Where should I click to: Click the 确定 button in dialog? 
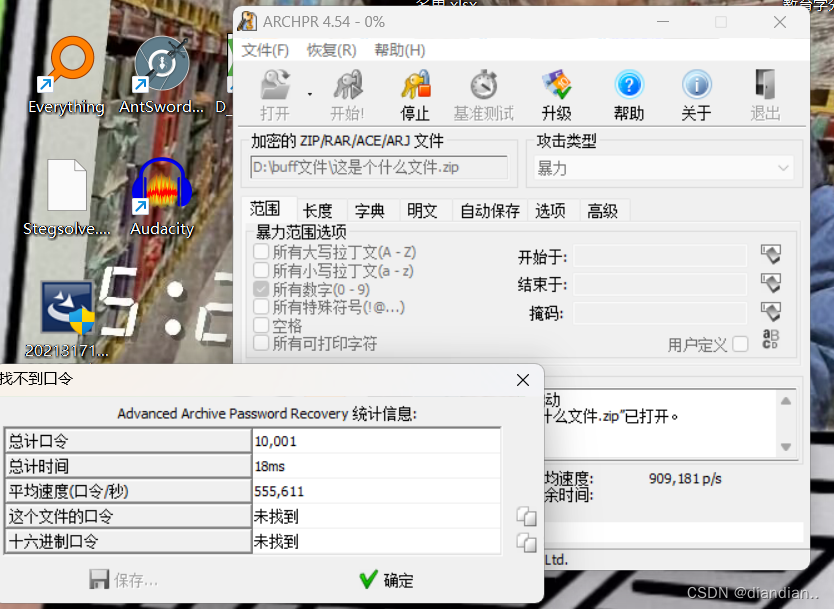tap(387, 580)
